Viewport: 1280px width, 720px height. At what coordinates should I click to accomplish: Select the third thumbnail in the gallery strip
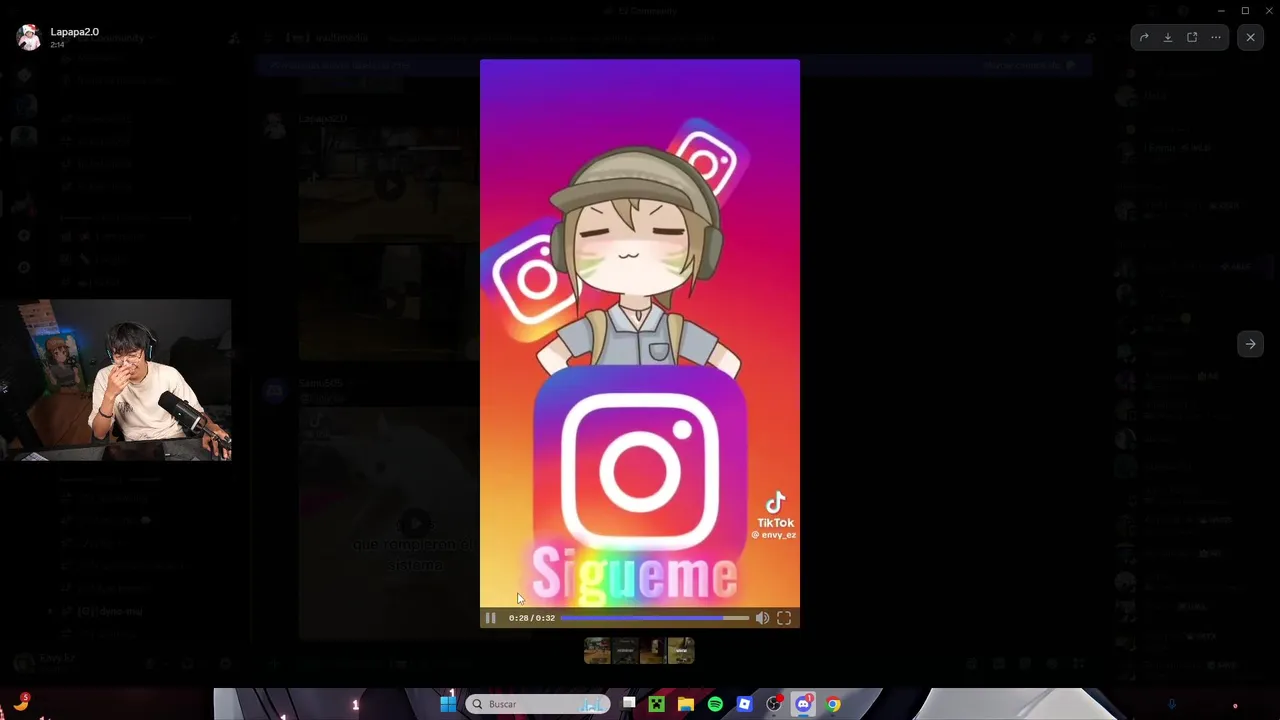[x=653, y=651]
